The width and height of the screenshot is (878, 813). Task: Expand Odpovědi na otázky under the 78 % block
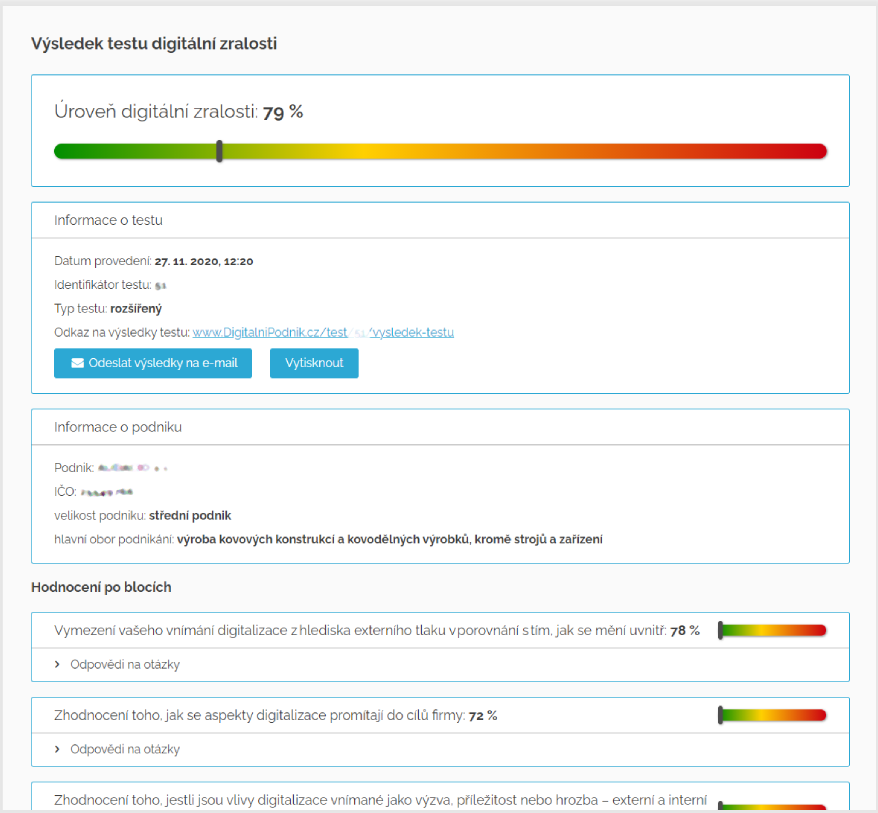pos(124,664)
